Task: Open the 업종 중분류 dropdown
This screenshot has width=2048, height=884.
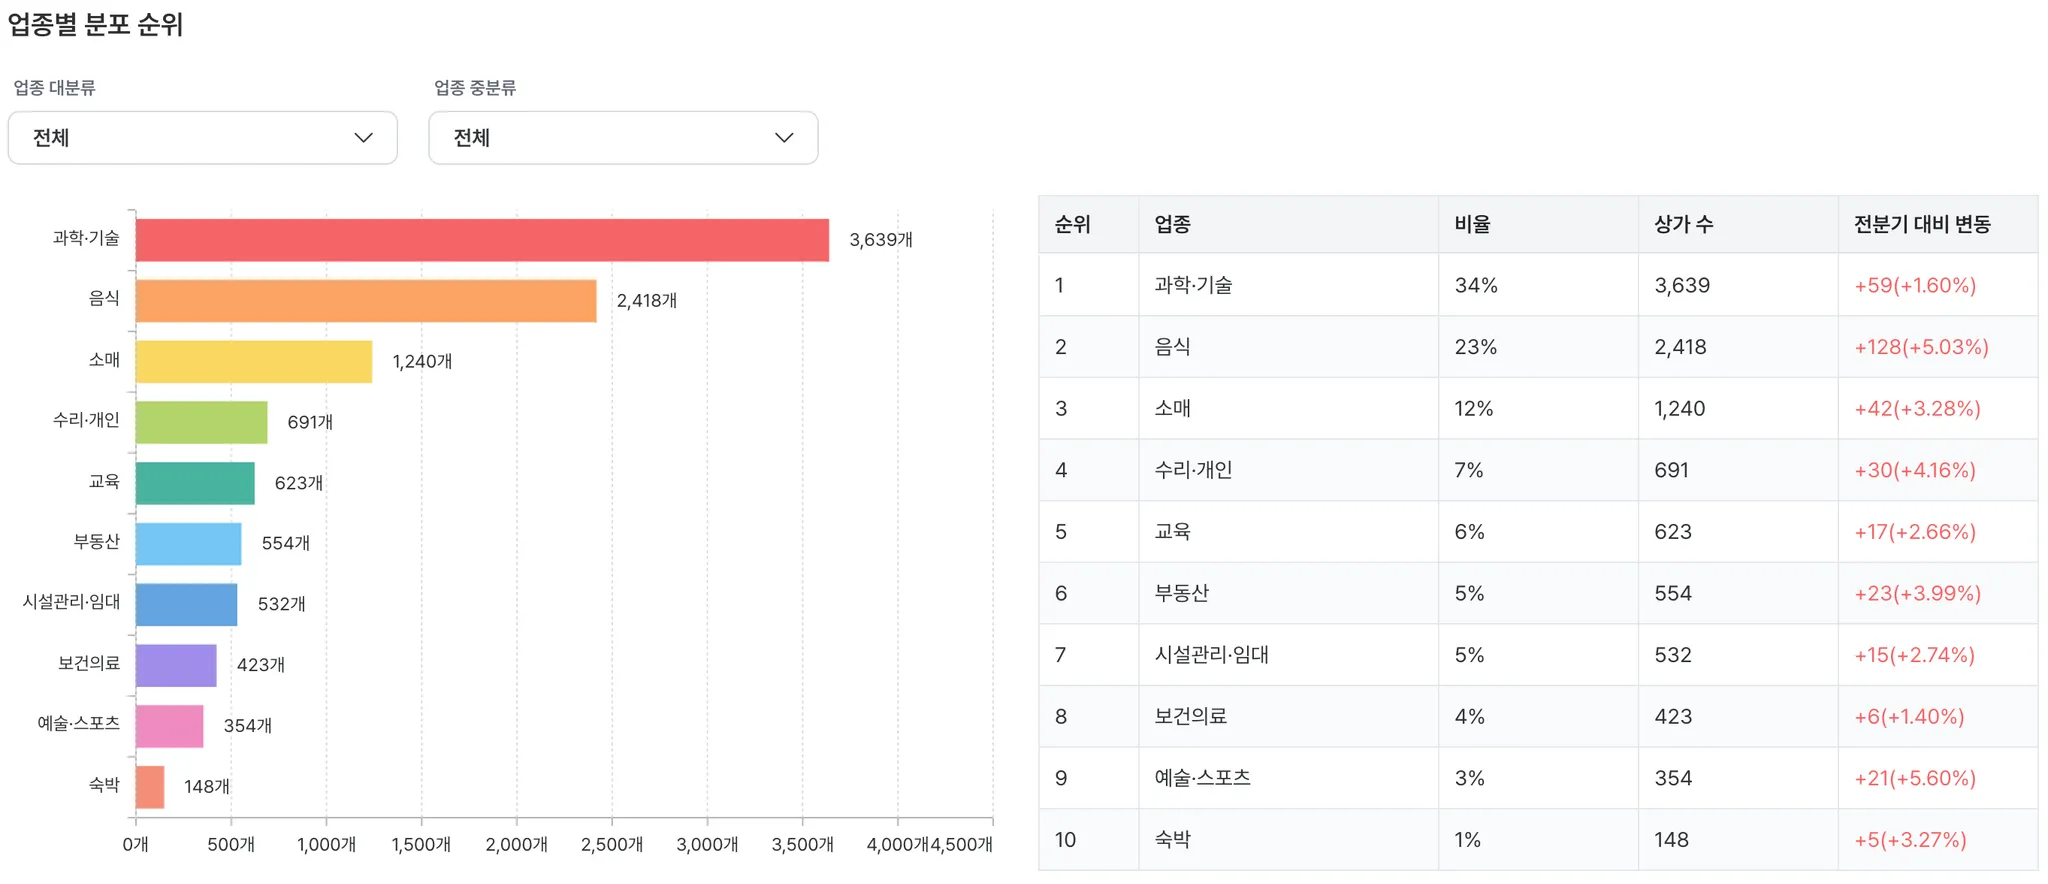Action: click(x=622, y=138)
